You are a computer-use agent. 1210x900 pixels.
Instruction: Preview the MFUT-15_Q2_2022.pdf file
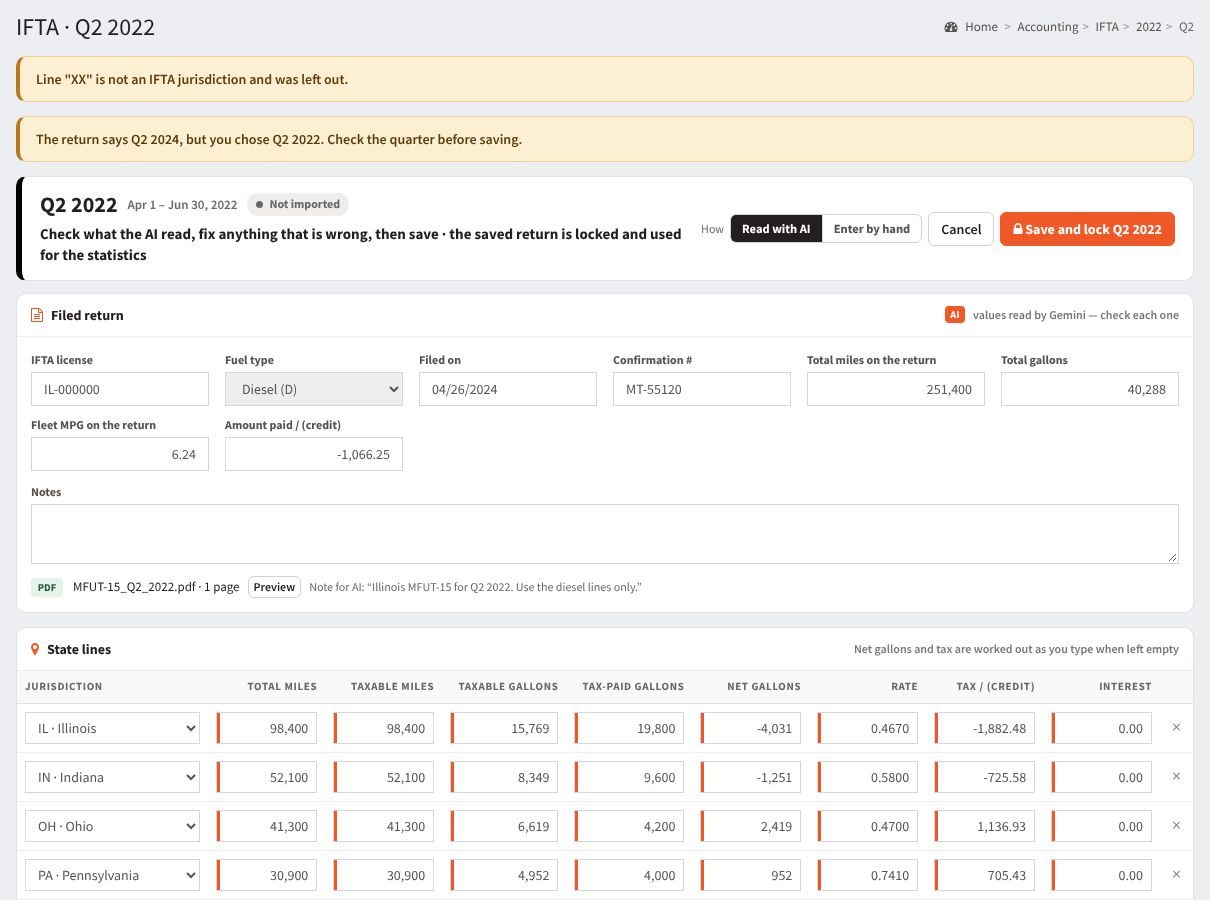(274, 587)
